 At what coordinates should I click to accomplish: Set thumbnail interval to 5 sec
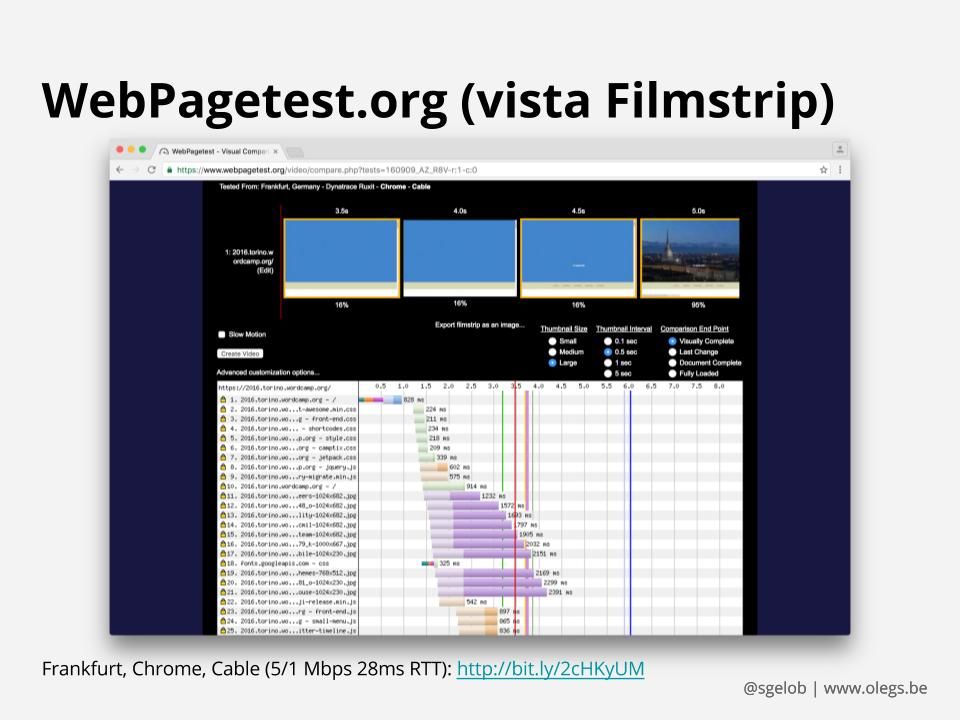coord(608,373)
